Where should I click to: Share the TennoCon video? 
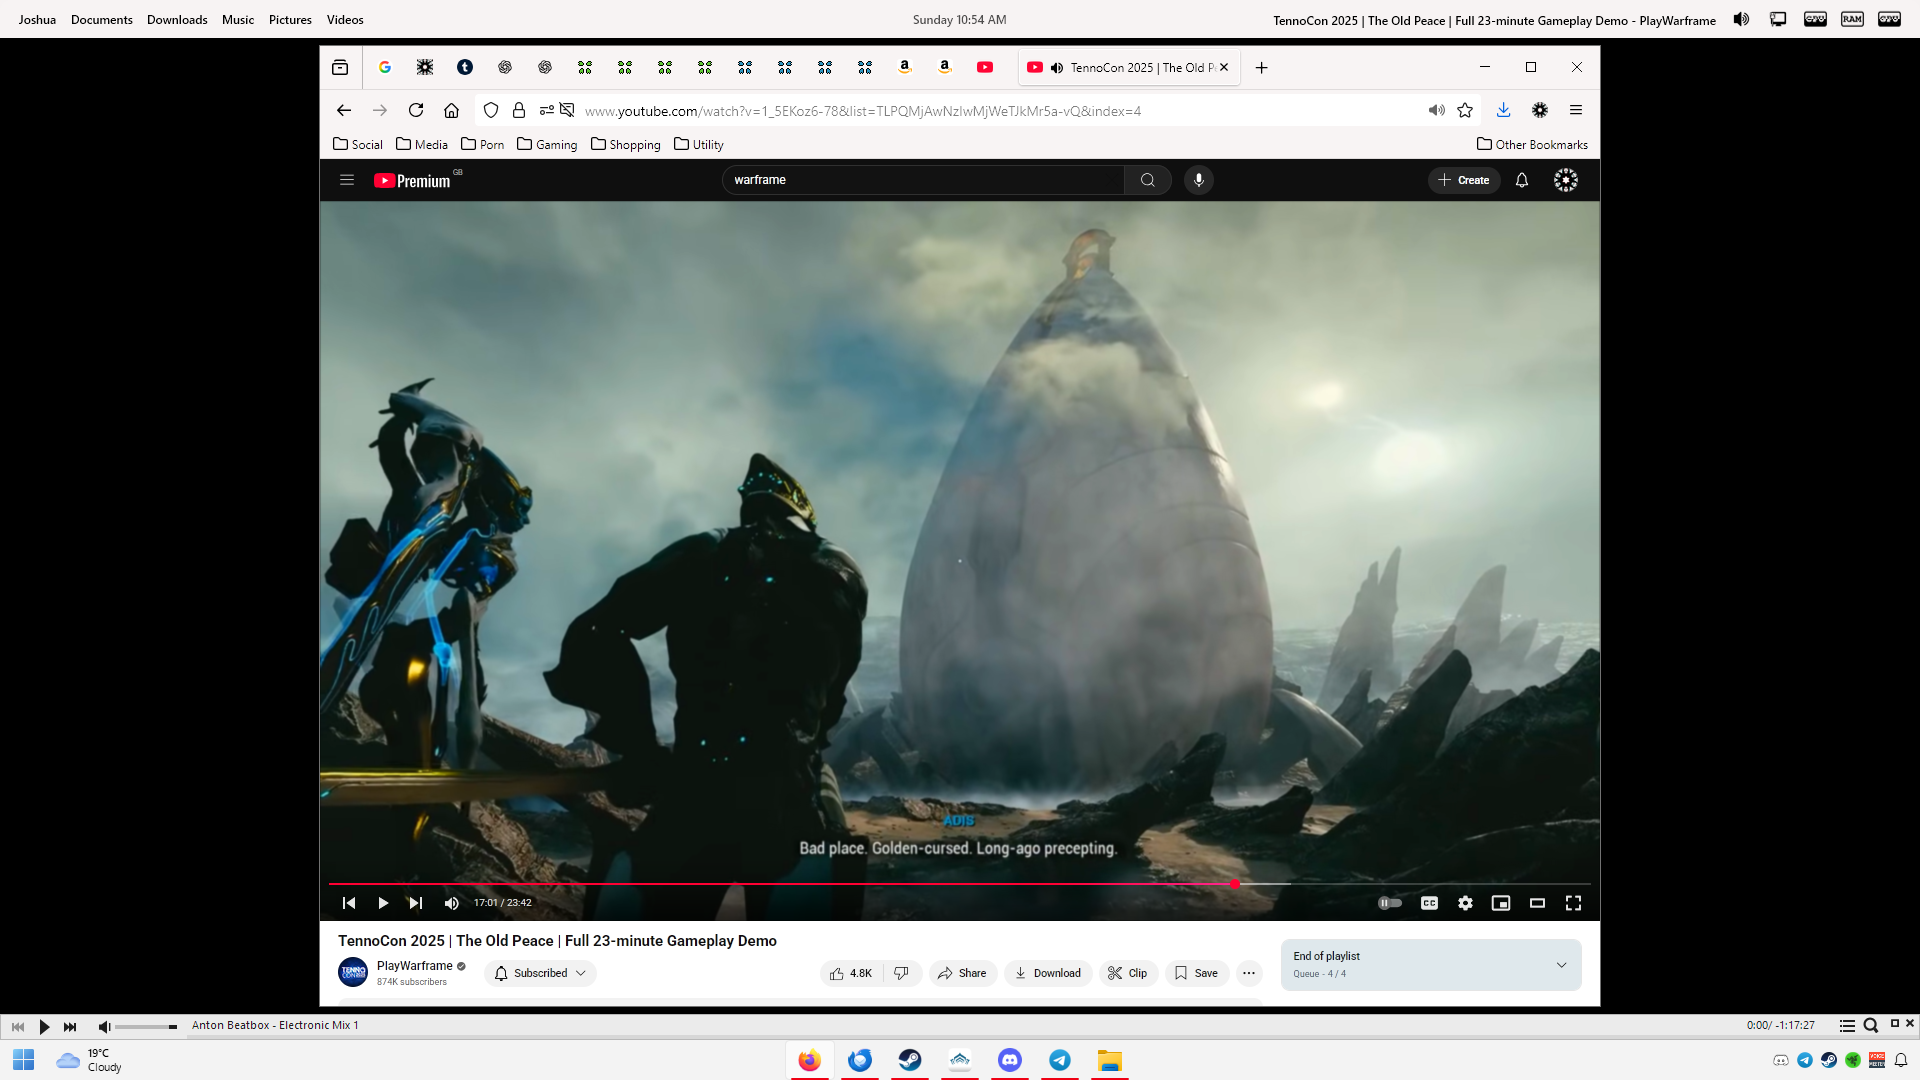click(962, 973)
